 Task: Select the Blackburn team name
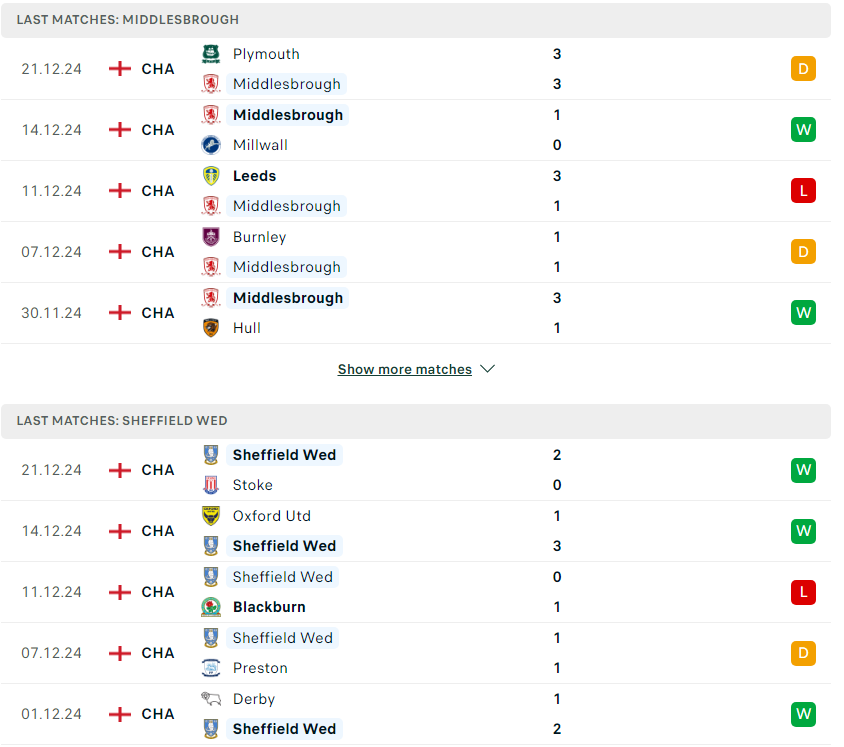click(269, 607)
